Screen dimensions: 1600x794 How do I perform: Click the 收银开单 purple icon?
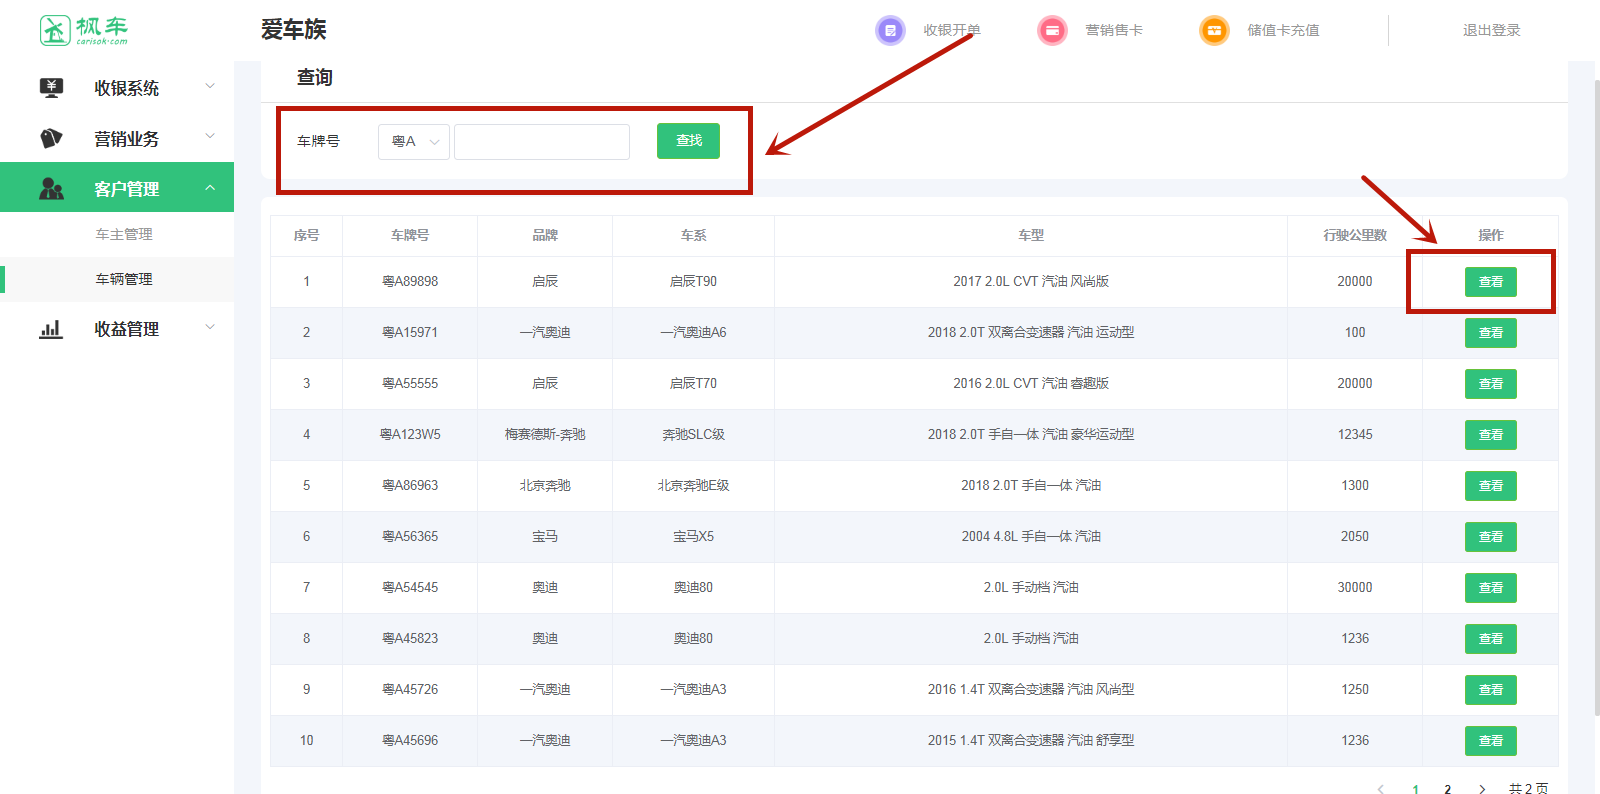coord(890,31)
